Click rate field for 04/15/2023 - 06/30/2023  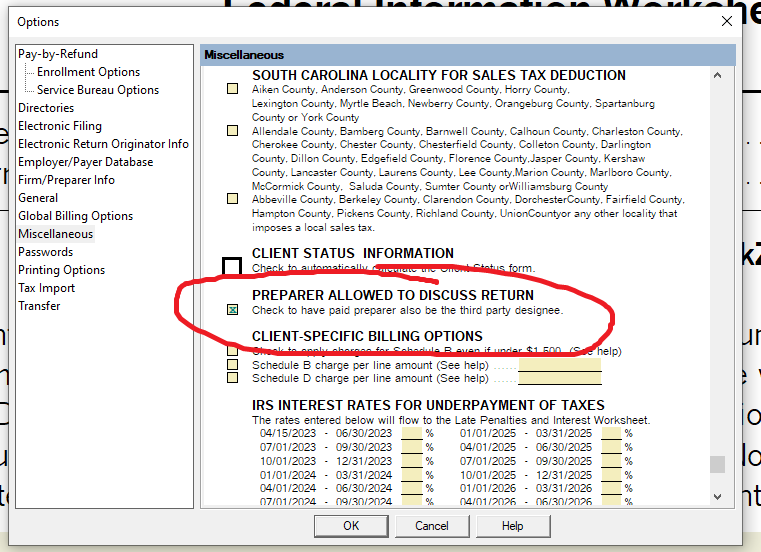[x=412, y=433]
